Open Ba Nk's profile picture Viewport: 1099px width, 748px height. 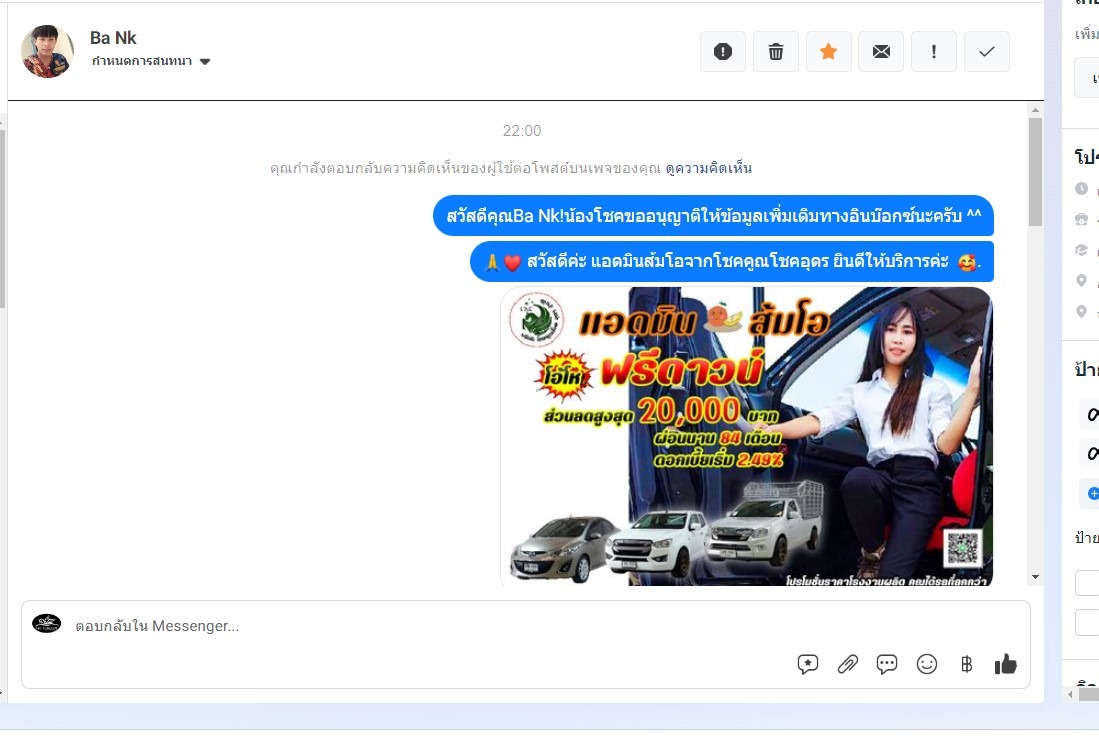[x=47, y=51]
